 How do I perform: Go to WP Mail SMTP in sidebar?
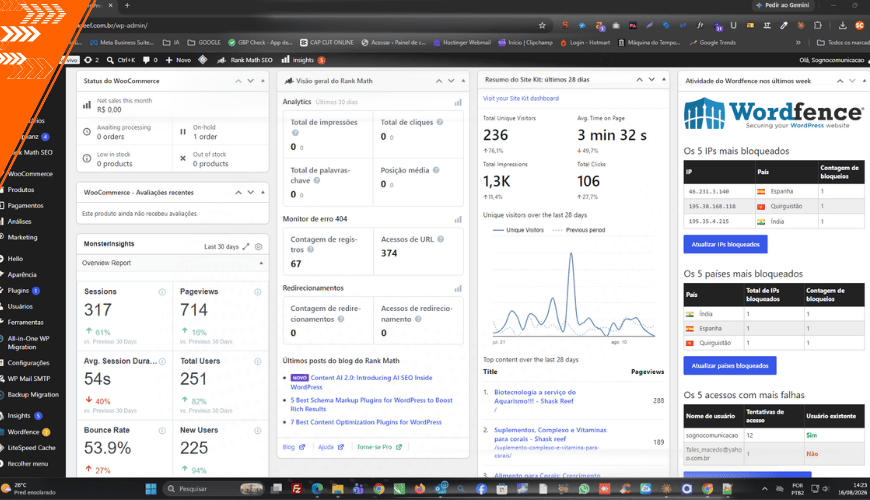[x=28, y=379]
